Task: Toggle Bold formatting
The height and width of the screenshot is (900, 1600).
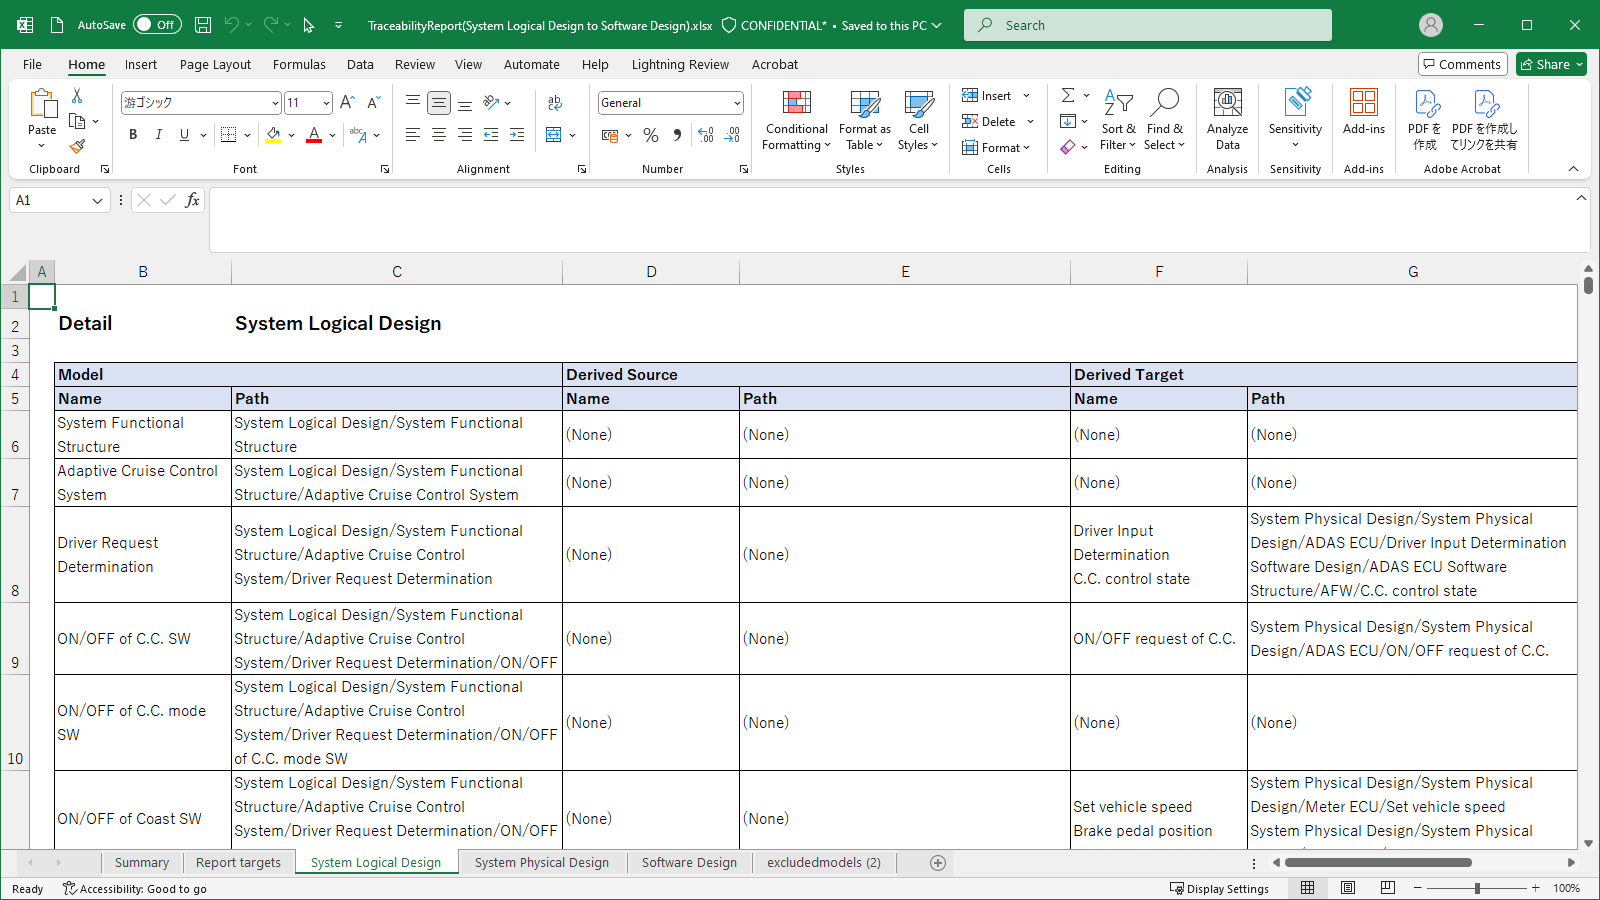Action: pos(132,135)
